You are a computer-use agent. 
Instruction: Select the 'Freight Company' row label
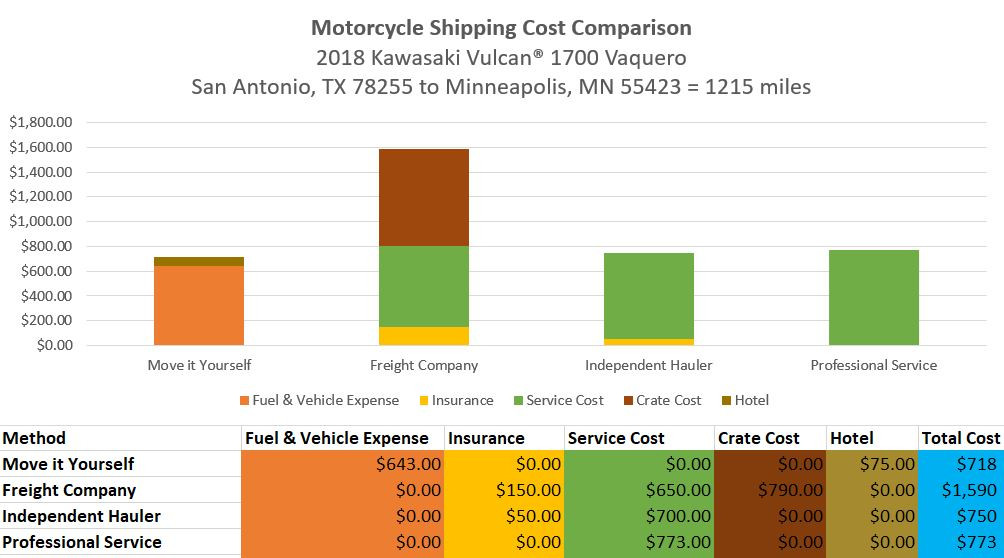click(120, 489)
